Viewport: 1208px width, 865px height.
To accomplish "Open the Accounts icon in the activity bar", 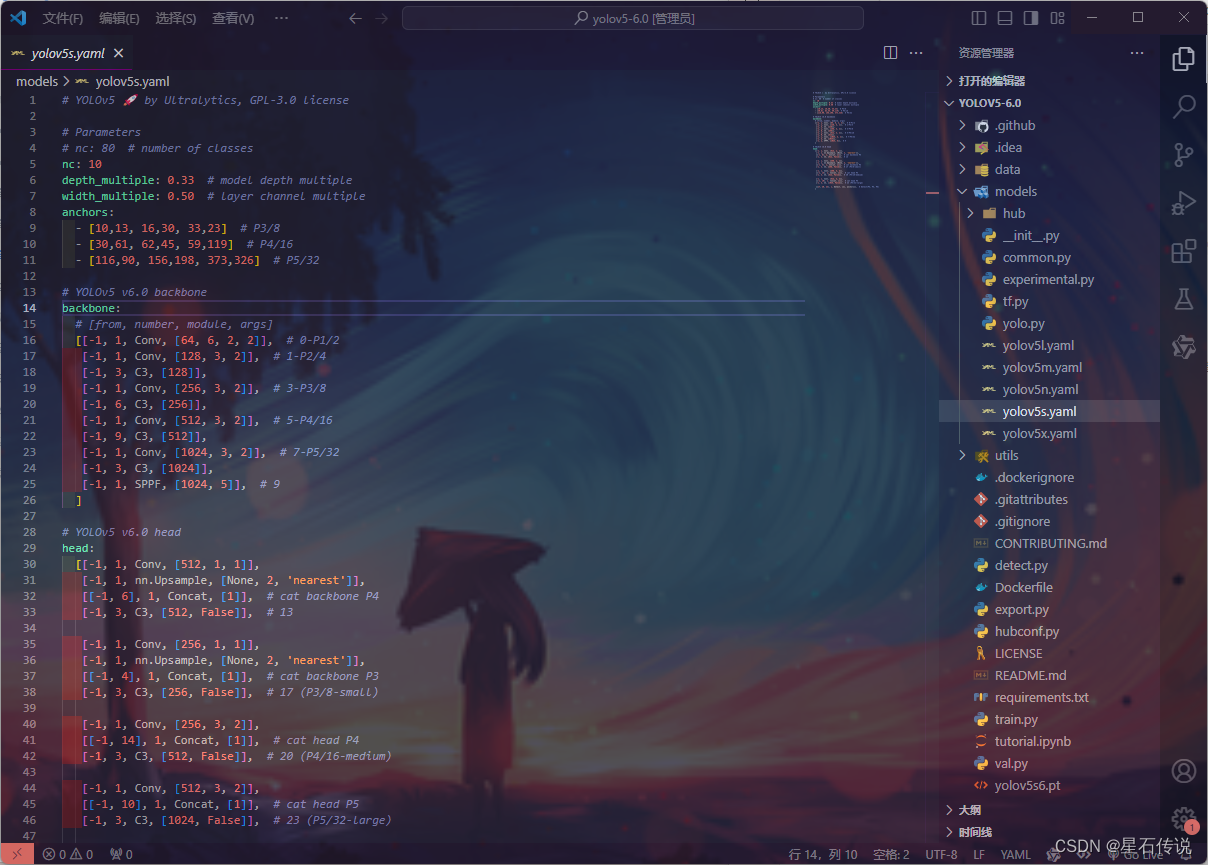I will (x=1184, y=771).
